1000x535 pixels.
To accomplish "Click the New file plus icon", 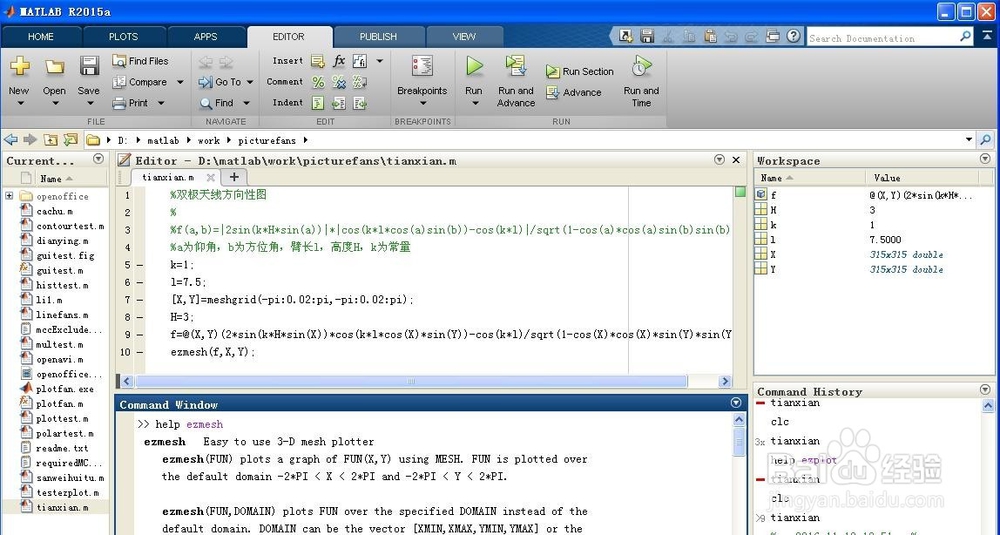I will (19, 66).
